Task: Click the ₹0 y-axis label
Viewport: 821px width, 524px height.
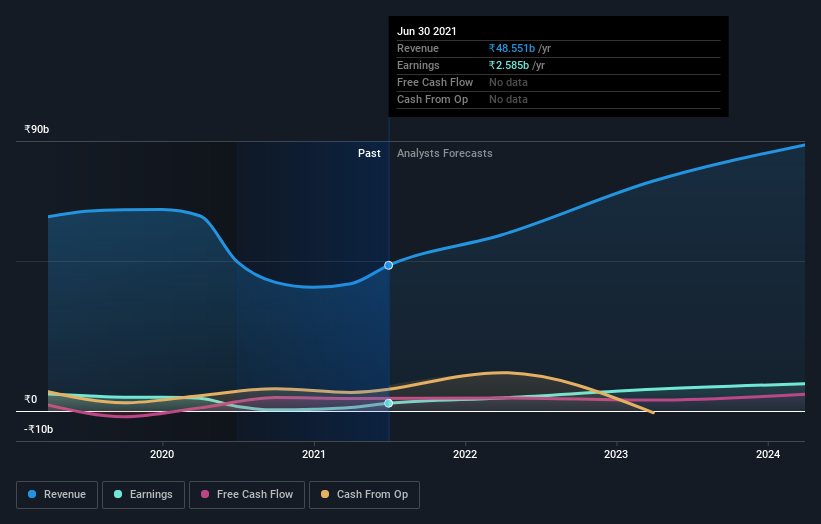Action: tap(31, 399)
